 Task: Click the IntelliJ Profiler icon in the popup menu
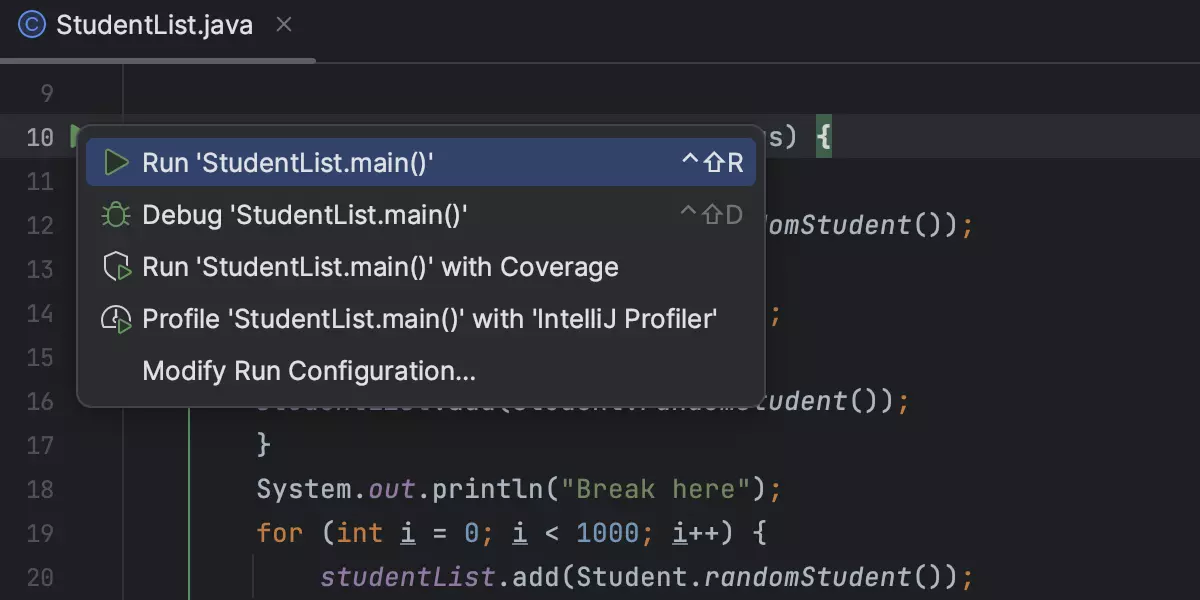coord(117,319)
